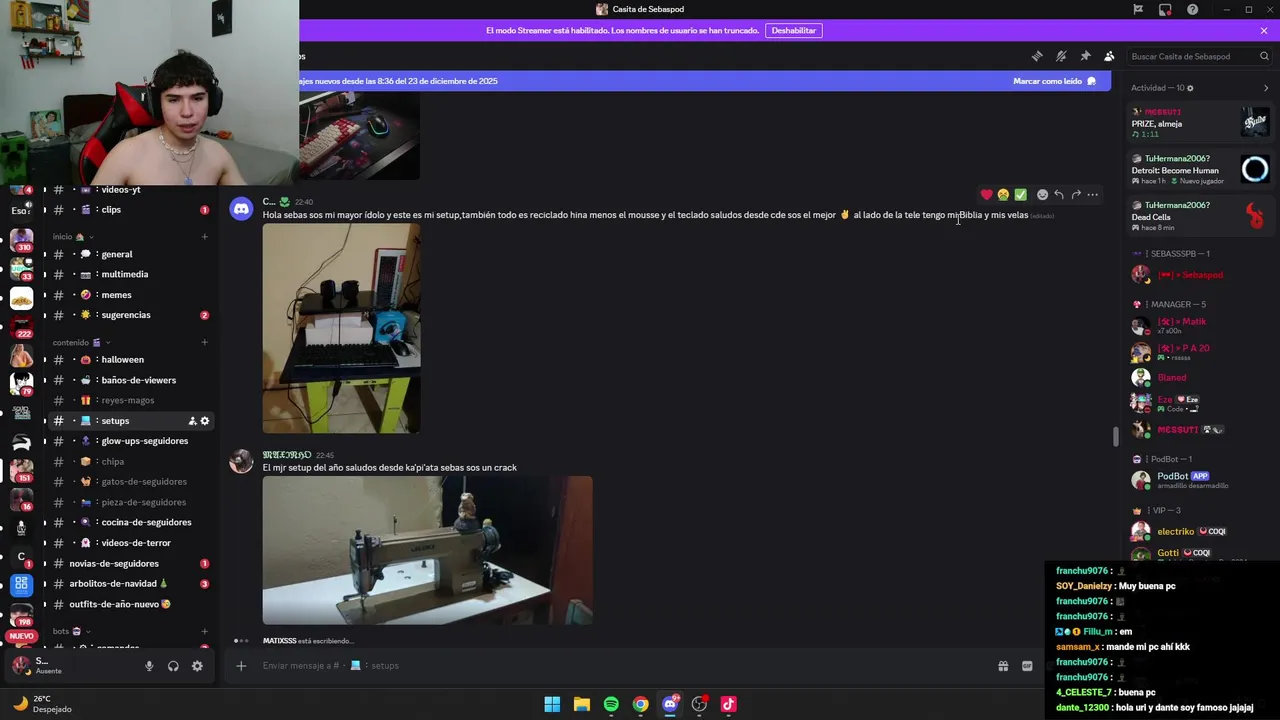Image resolution: width=1280 pixels, height=720 pixels.
Task: Open user settings gear icon
Action: coord(197,666)
